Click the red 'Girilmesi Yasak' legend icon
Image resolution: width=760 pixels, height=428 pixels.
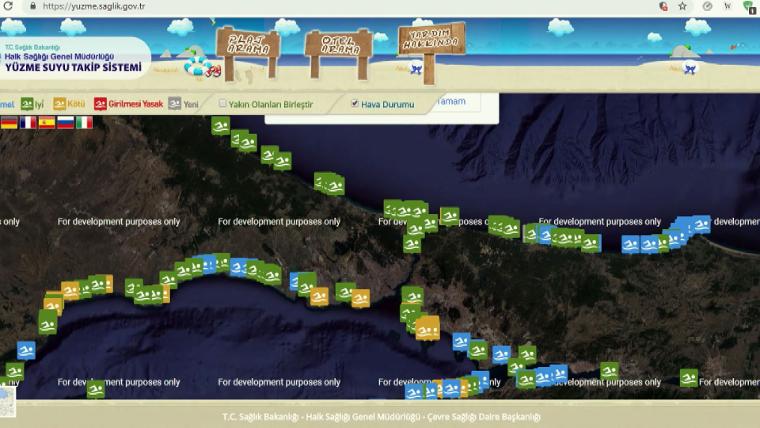(x=100, y=104)
